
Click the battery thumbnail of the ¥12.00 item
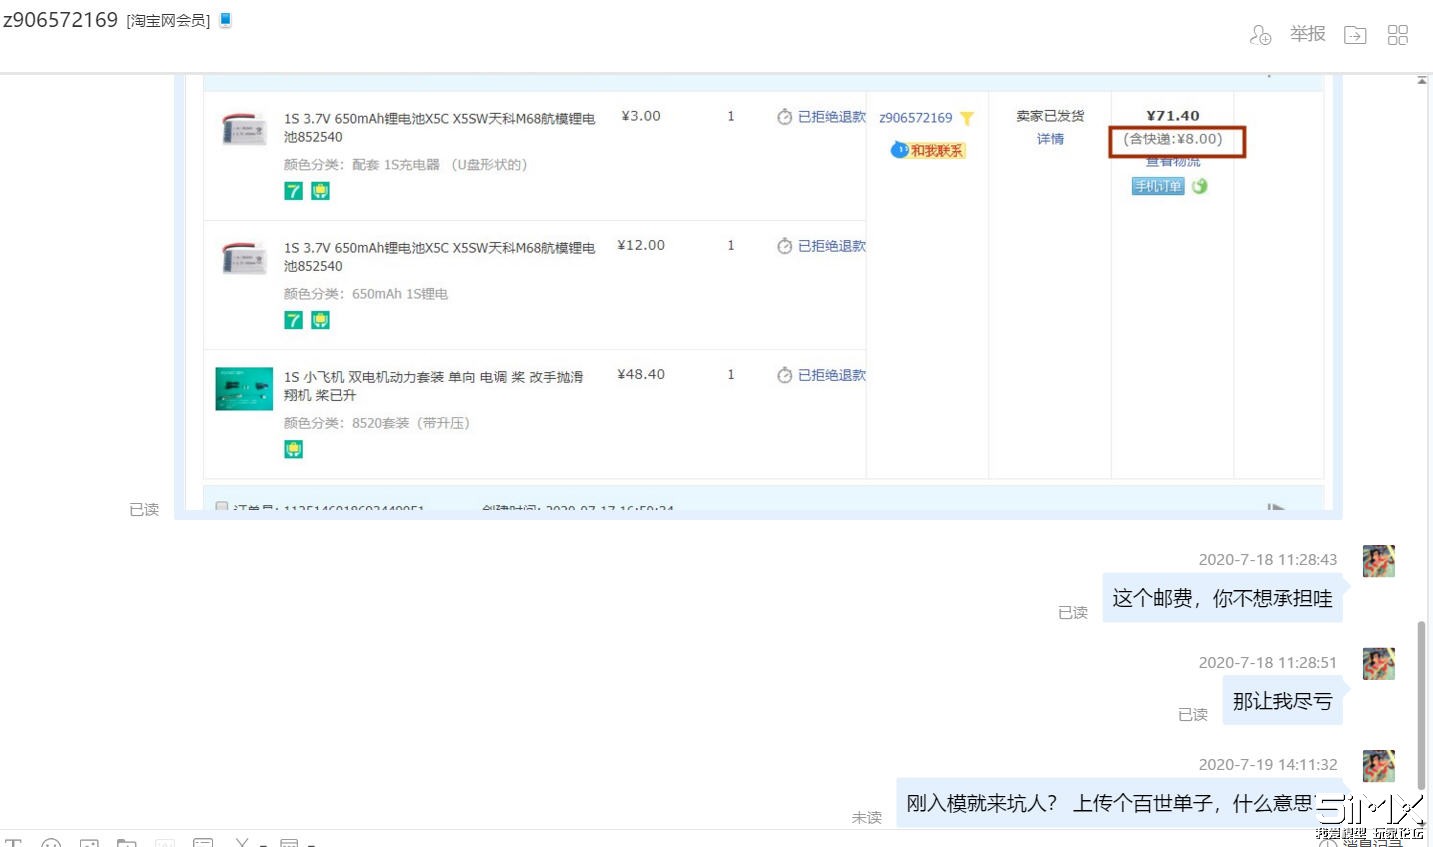[244, 259]
